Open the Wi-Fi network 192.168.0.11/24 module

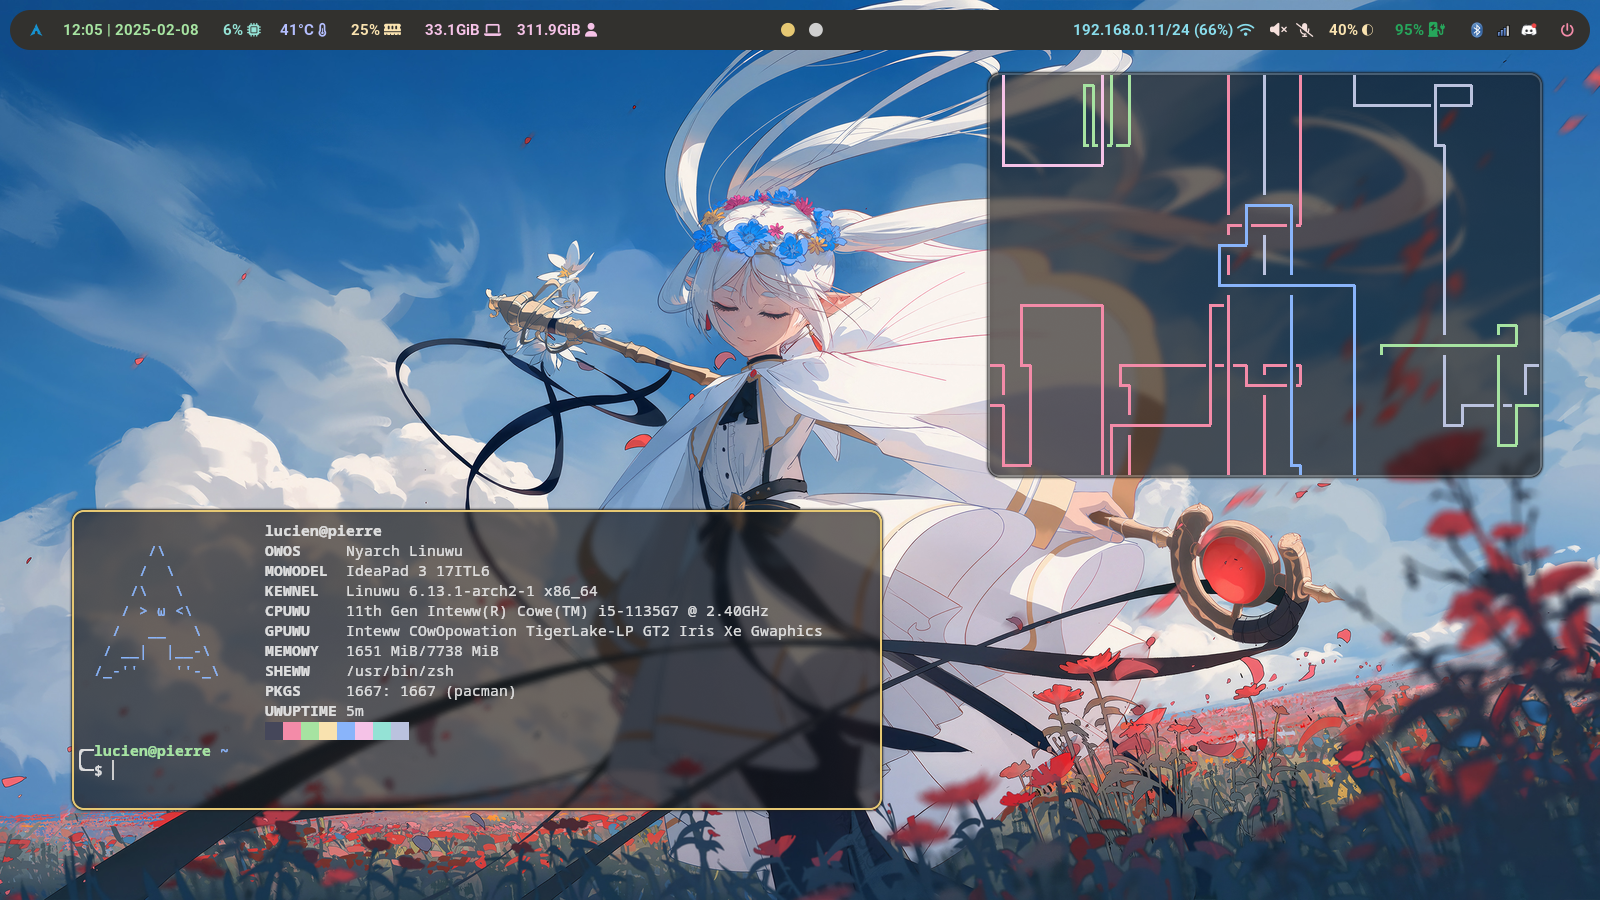tap(1163, 30)
